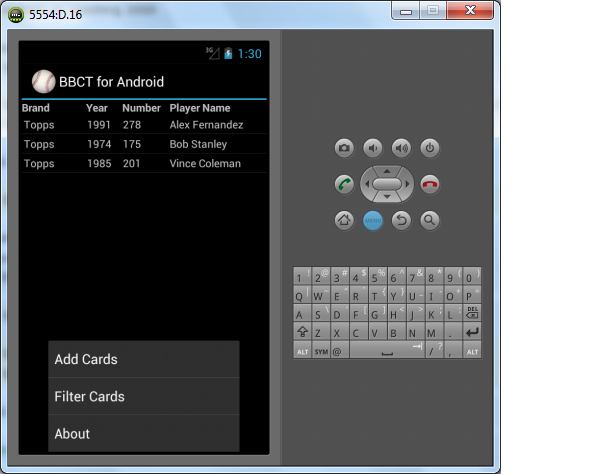Click the emulator window title icon
Screen dimensions: 614x474
(16, 15)
